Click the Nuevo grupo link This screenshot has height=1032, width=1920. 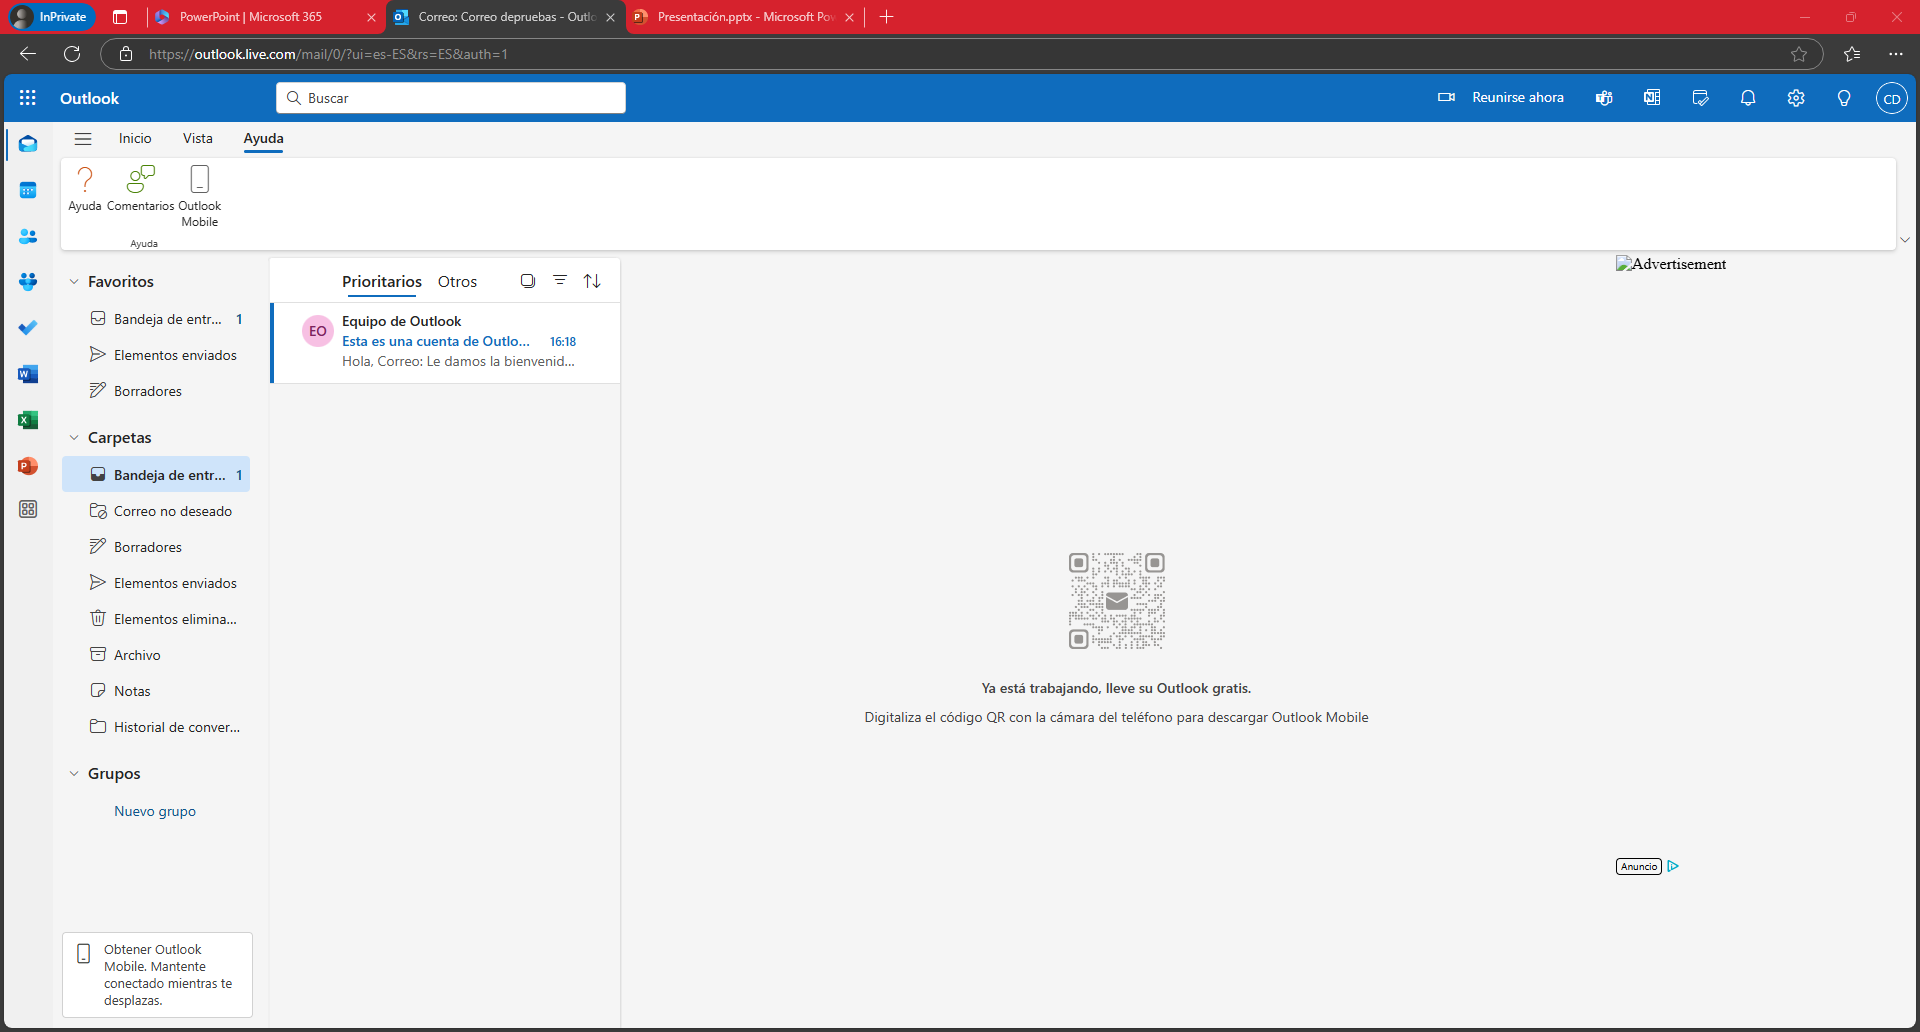pos(155,811)
